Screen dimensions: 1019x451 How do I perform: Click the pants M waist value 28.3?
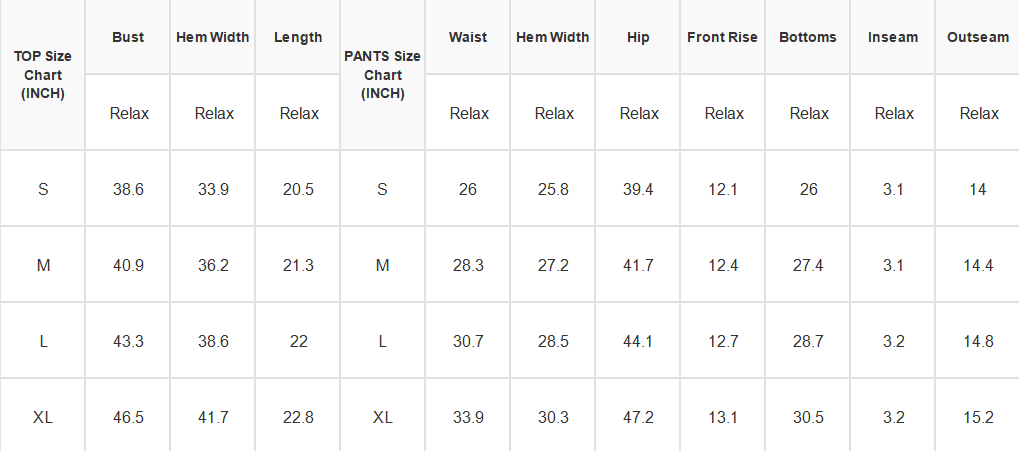tap(467, 265)
